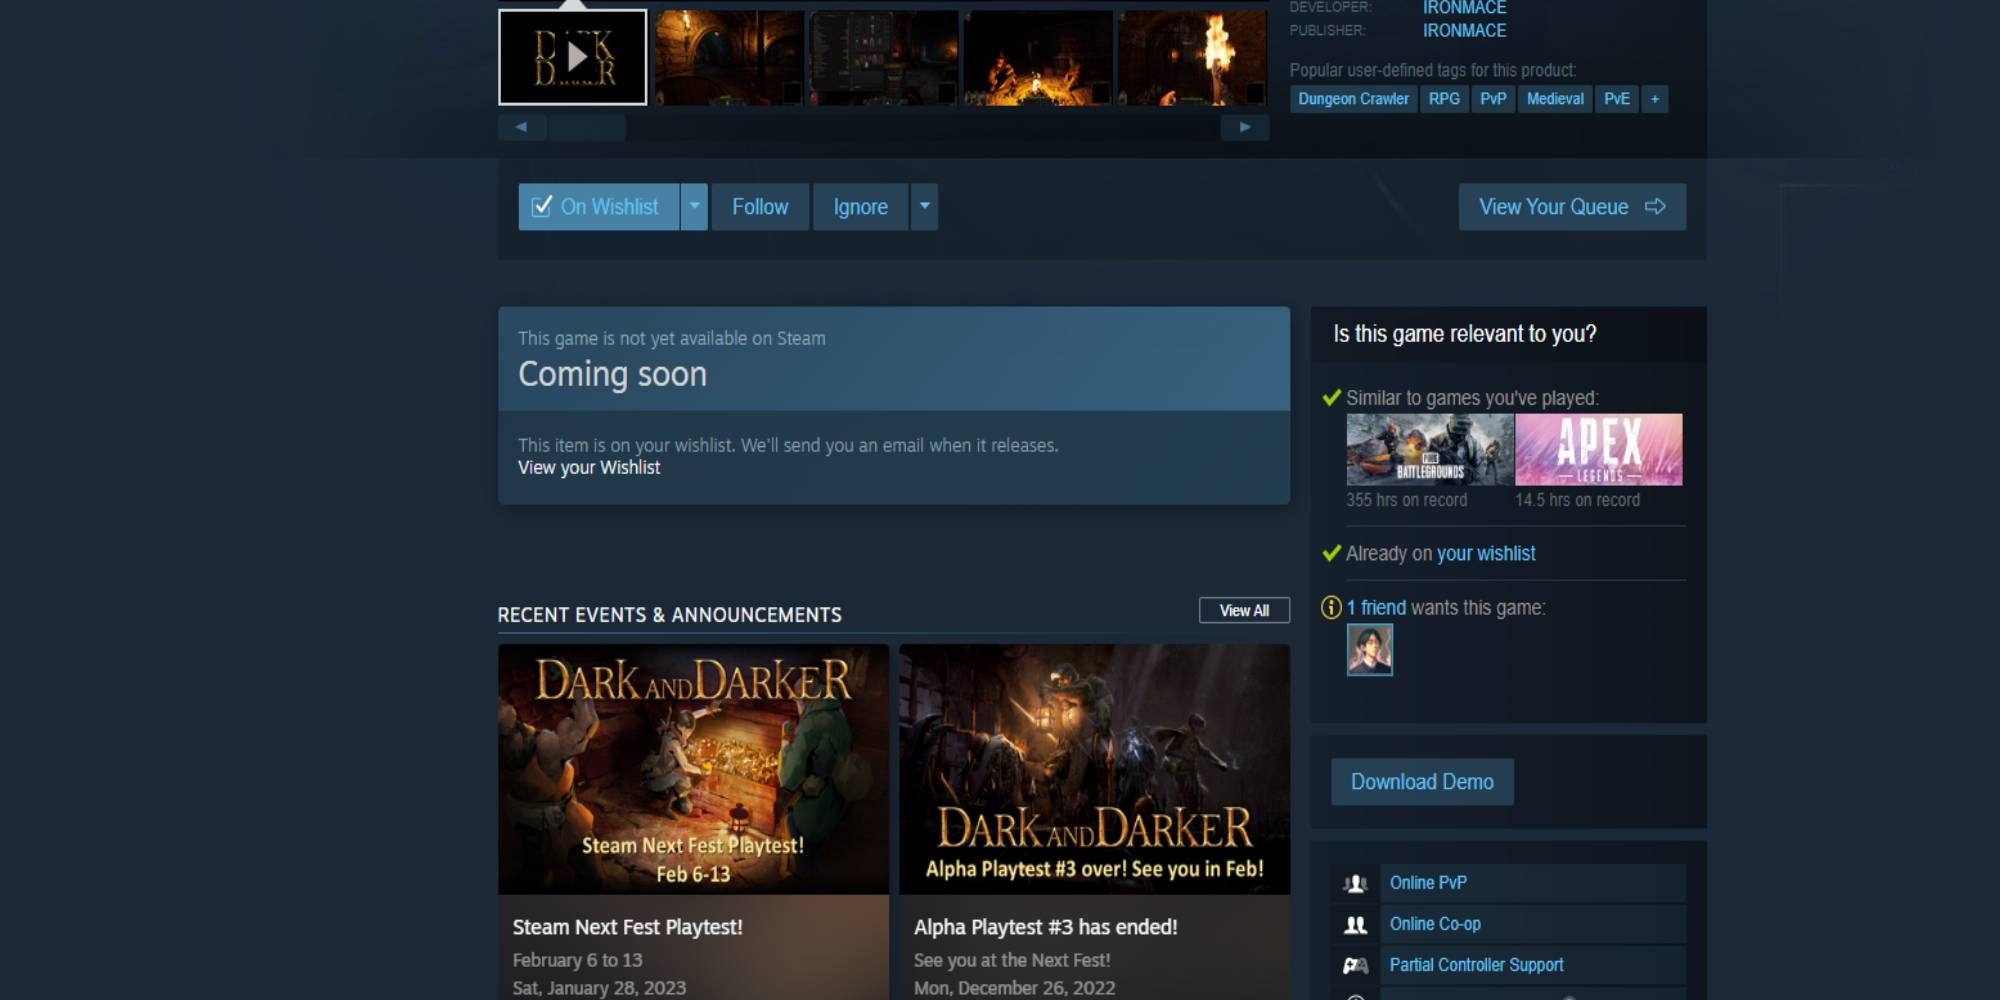Click the controller icon for controller support

tap(1355, 965)
